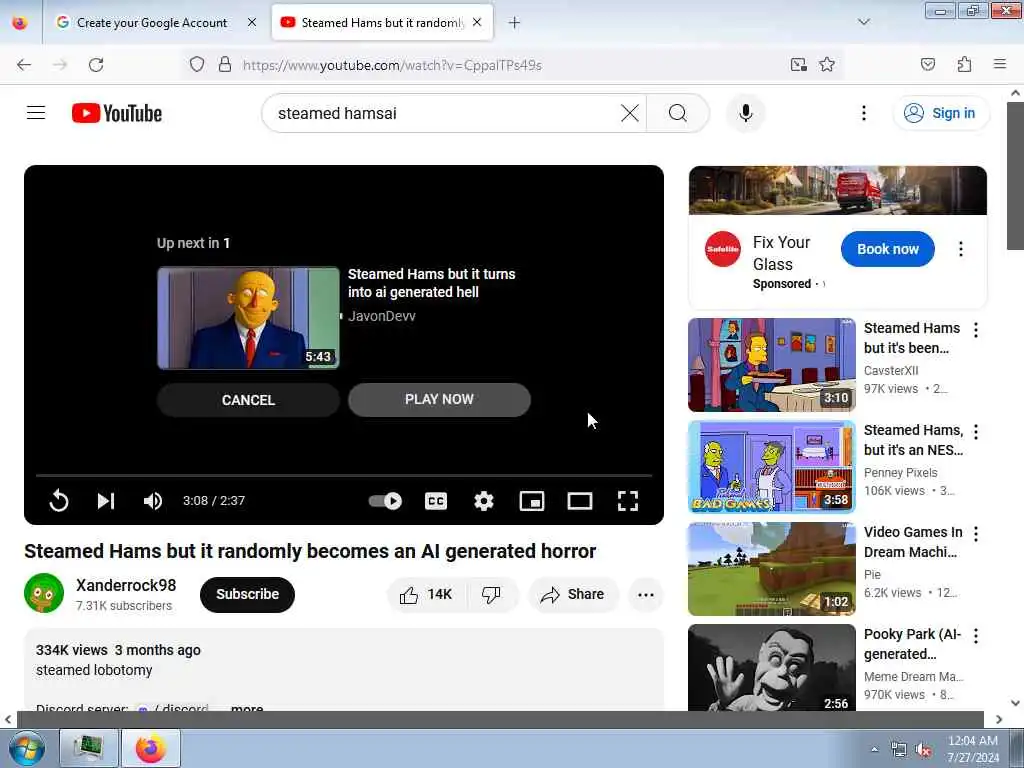This screenshot has width=1024, height=768.
Task: Share the video
Action: click(x=573, y=594)
